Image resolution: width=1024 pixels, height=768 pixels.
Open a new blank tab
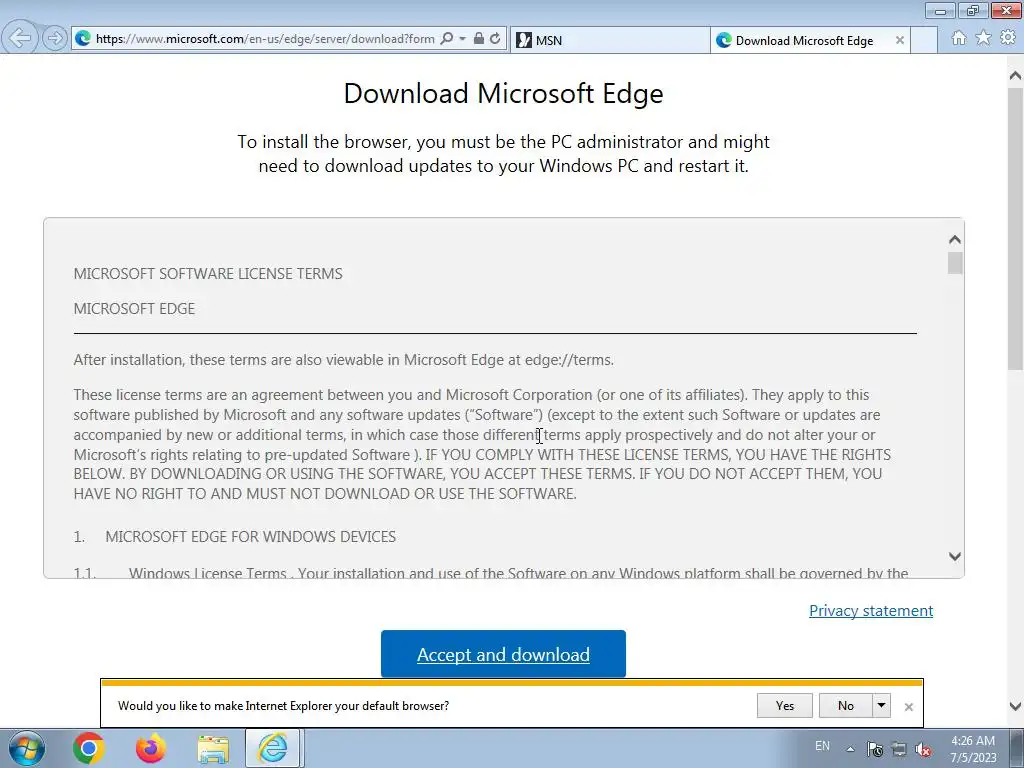[x=924, y=40]
